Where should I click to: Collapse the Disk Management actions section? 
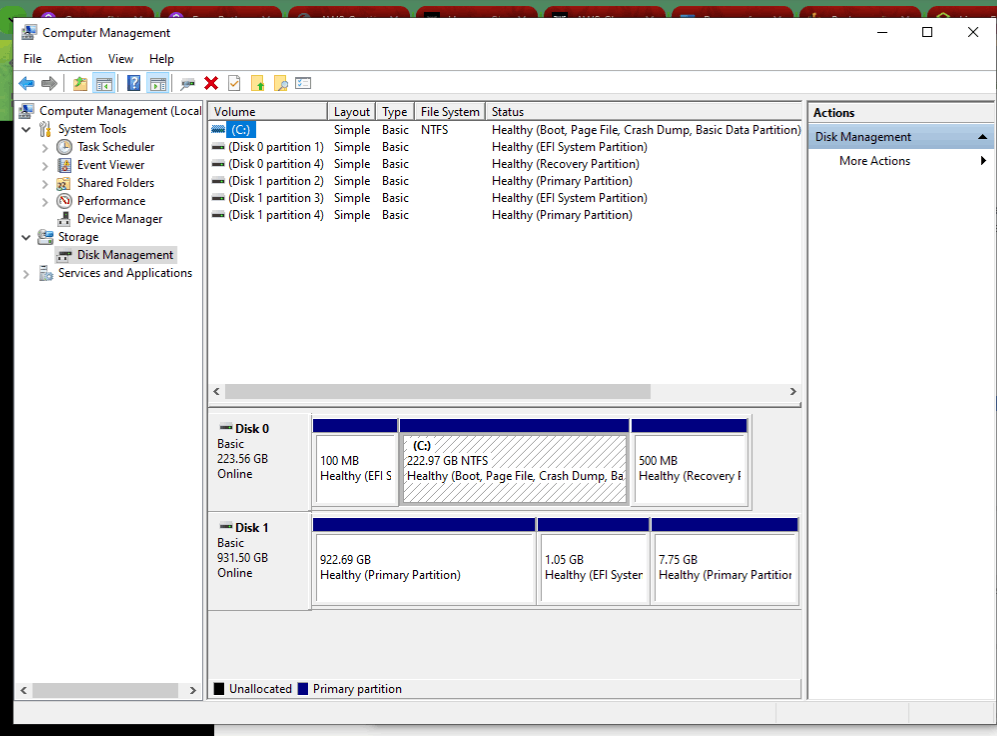pyautogui.click(x=982, y=137)
